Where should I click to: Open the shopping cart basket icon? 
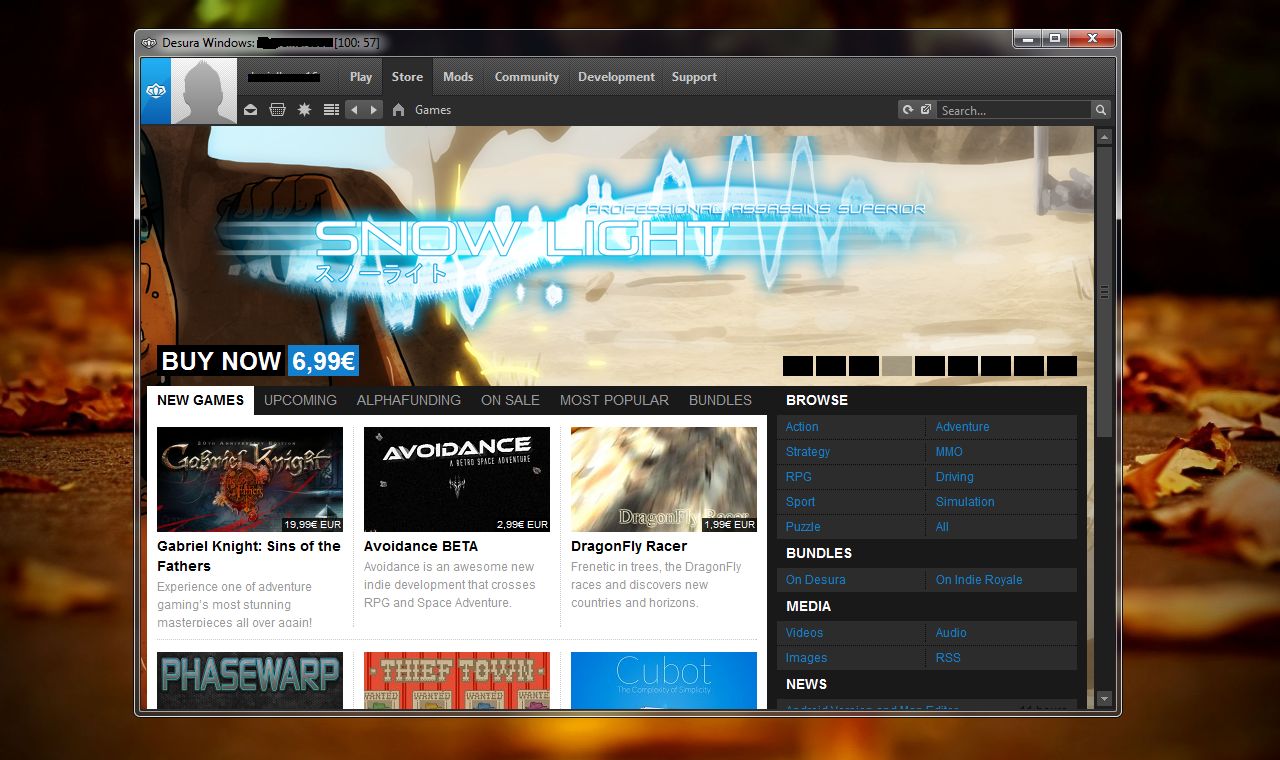278,110
